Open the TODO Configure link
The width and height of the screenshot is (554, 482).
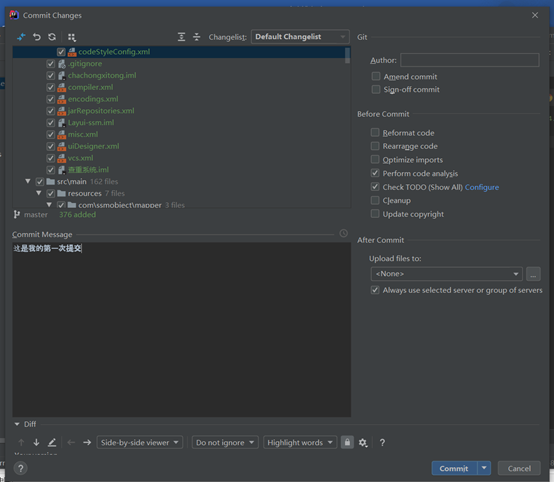[x=482, y=187]
